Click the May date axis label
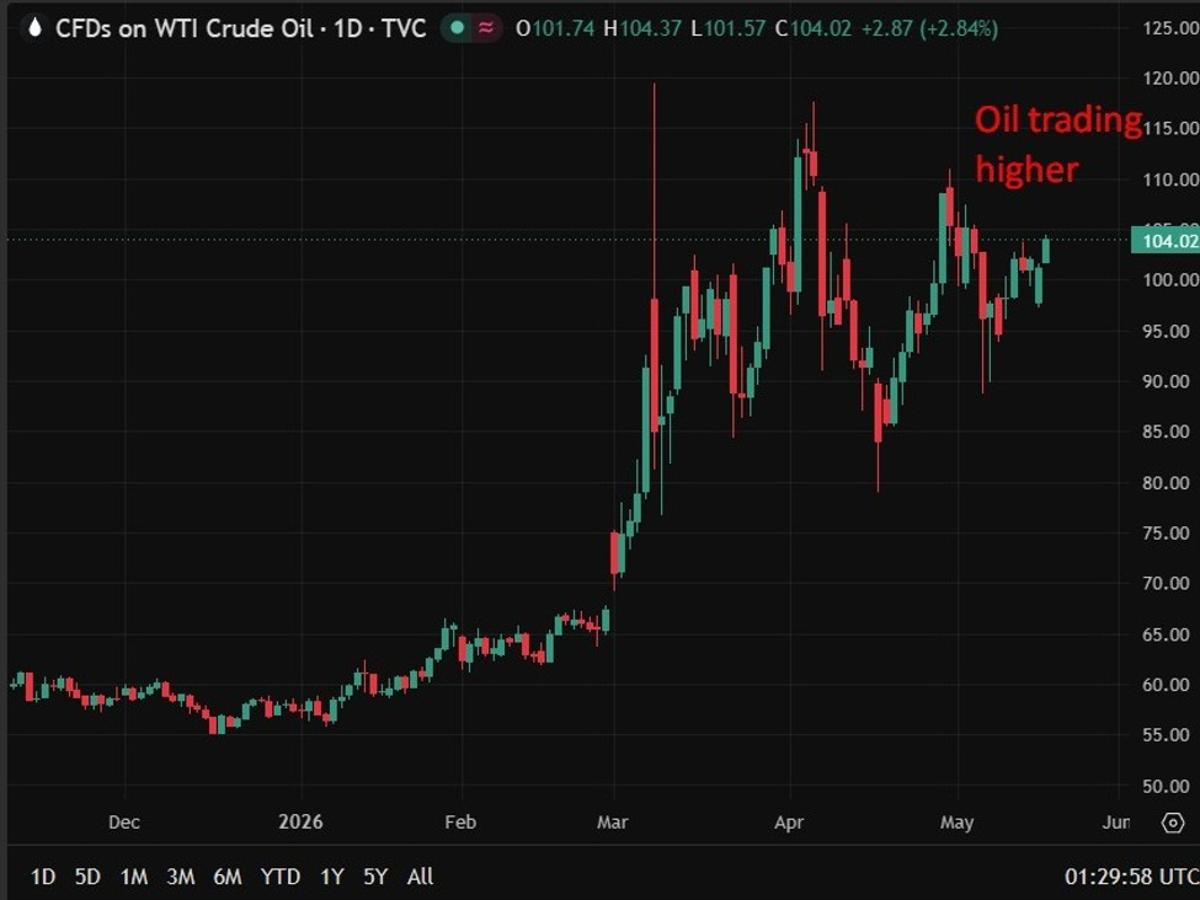The image size is (1200, 900). tap(957, 822)
